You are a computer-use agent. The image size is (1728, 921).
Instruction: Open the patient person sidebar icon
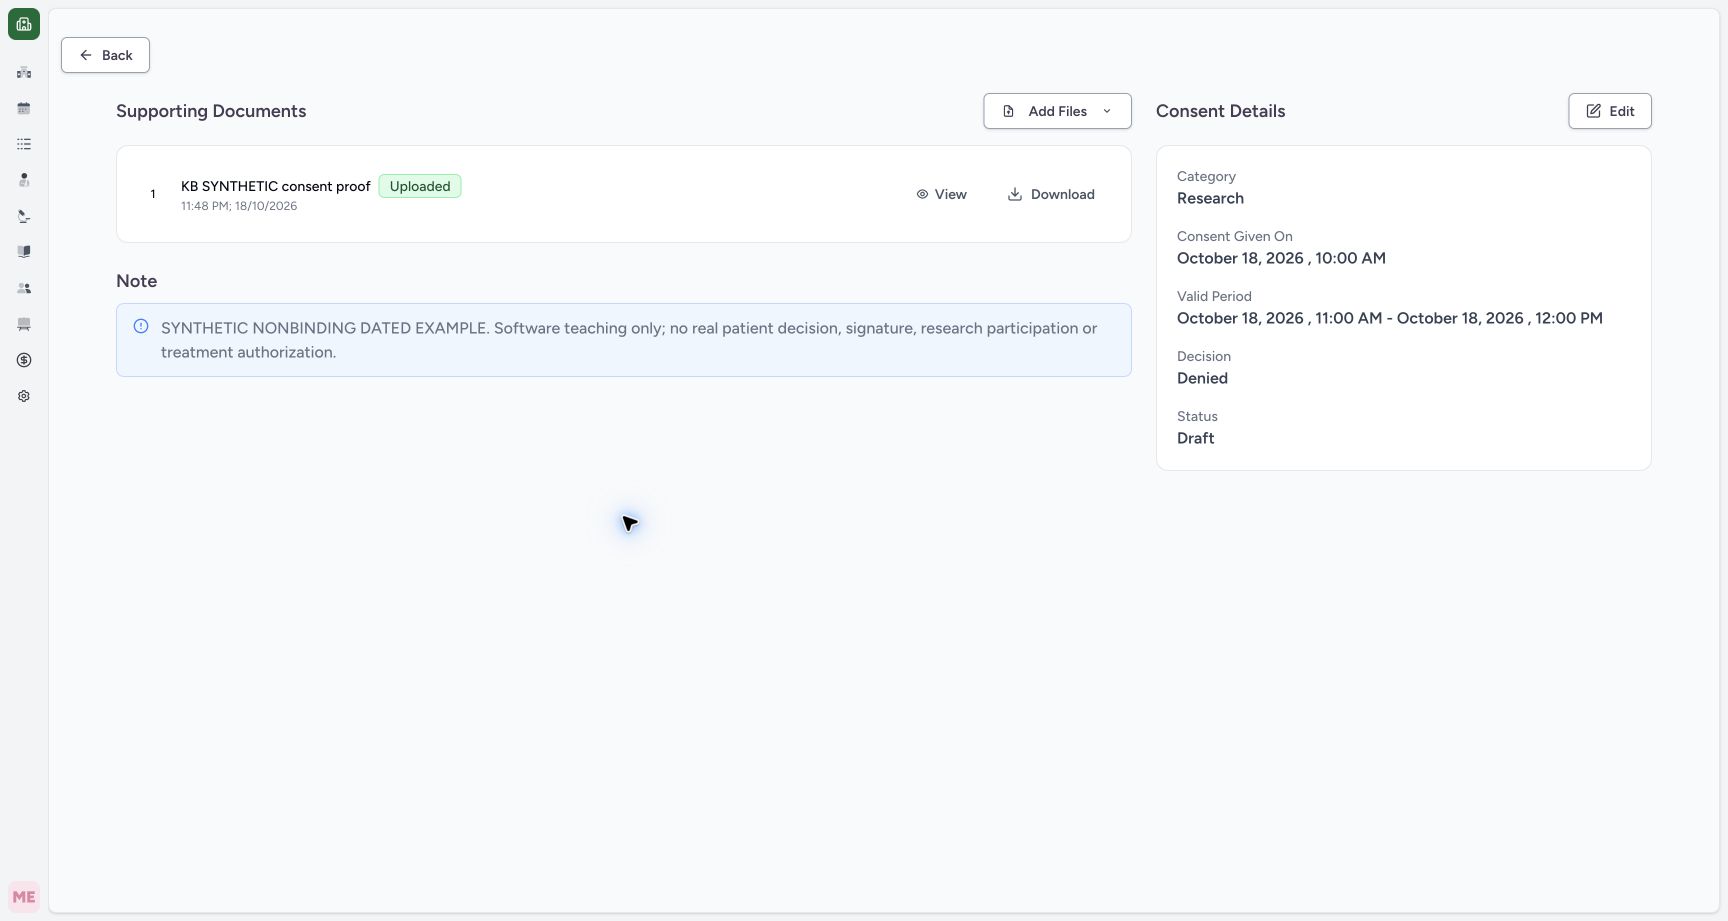point(24,180)
